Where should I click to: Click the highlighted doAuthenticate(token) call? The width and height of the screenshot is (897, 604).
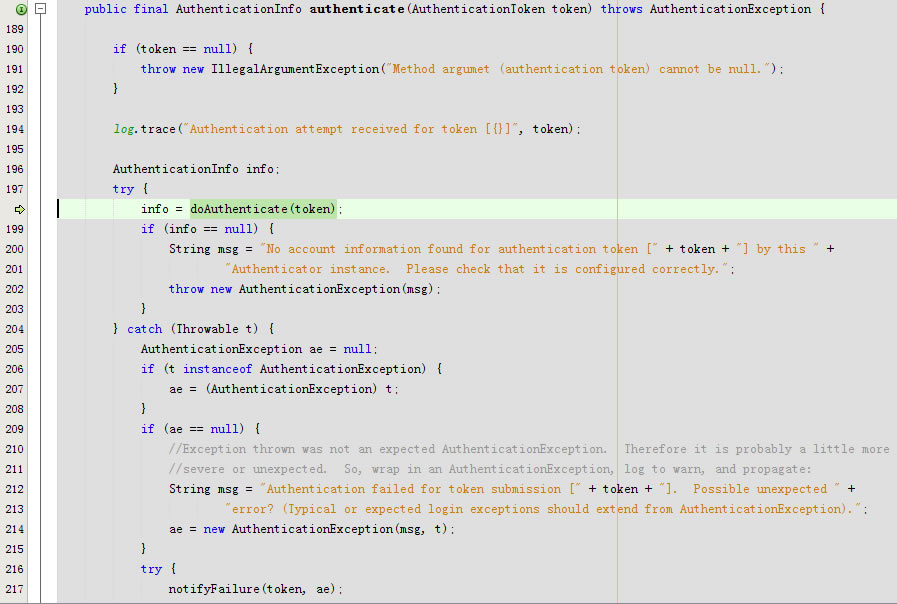pos(263,209)
